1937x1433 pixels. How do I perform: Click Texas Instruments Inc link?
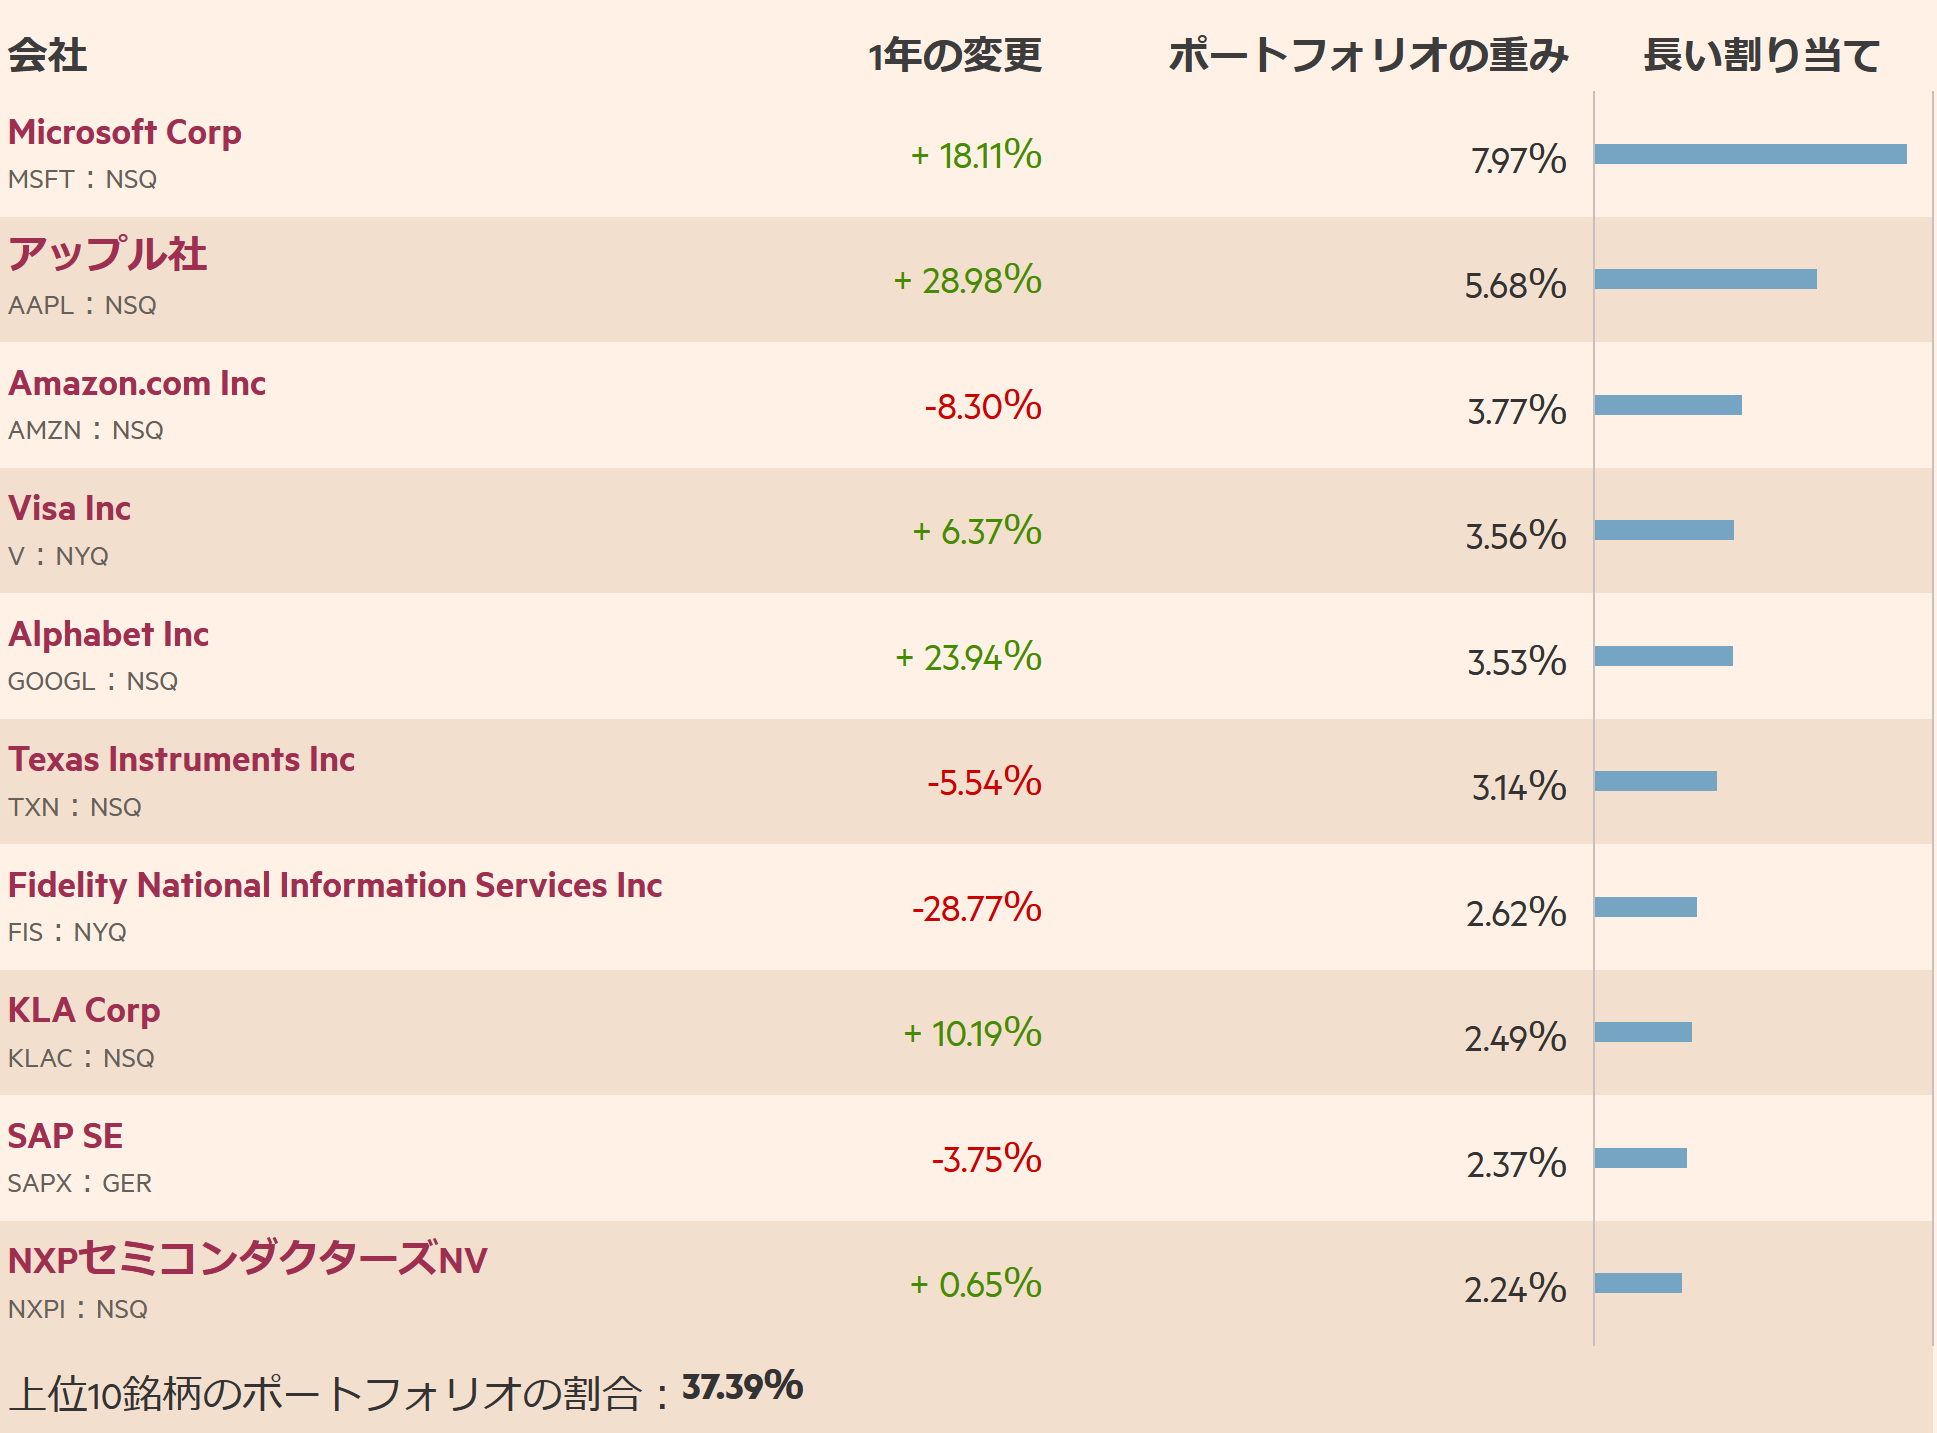(182, 759)
